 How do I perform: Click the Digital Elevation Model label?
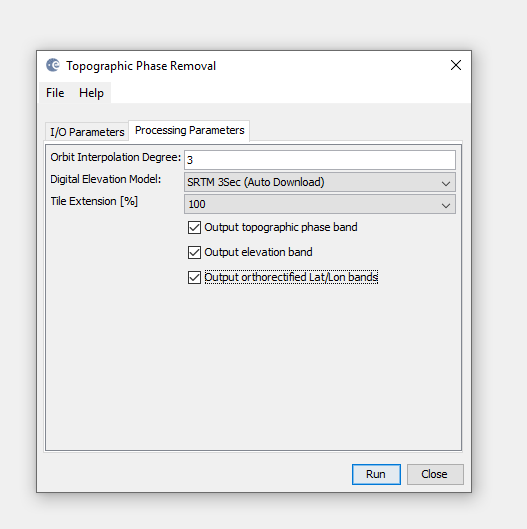(106, 179)
